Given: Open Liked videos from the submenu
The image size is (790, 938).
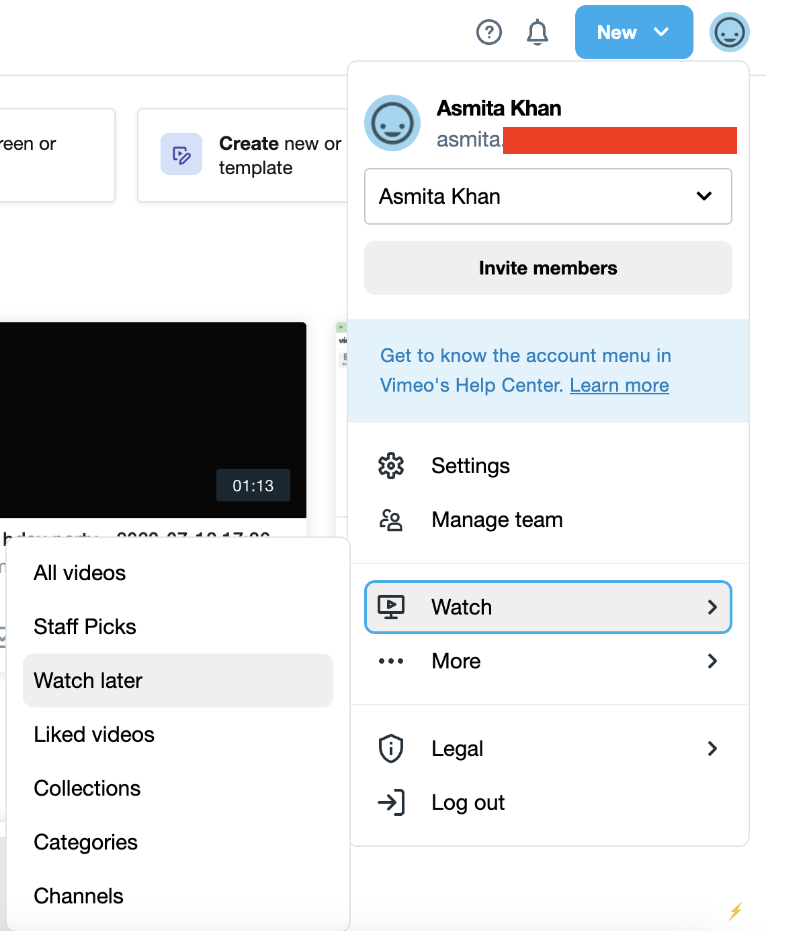Looking at the screenshot, I should tap(94, 735).
